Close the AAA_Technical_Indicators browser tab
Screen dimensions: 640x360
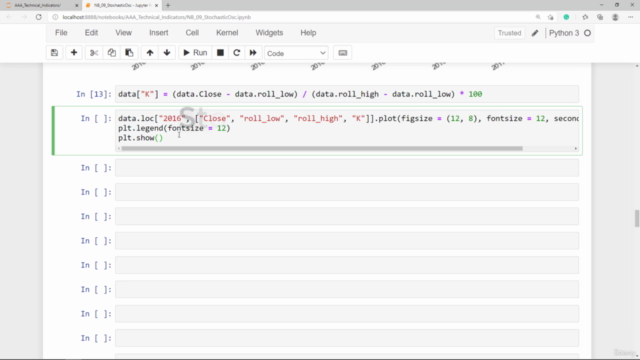(x=76, y=5)
